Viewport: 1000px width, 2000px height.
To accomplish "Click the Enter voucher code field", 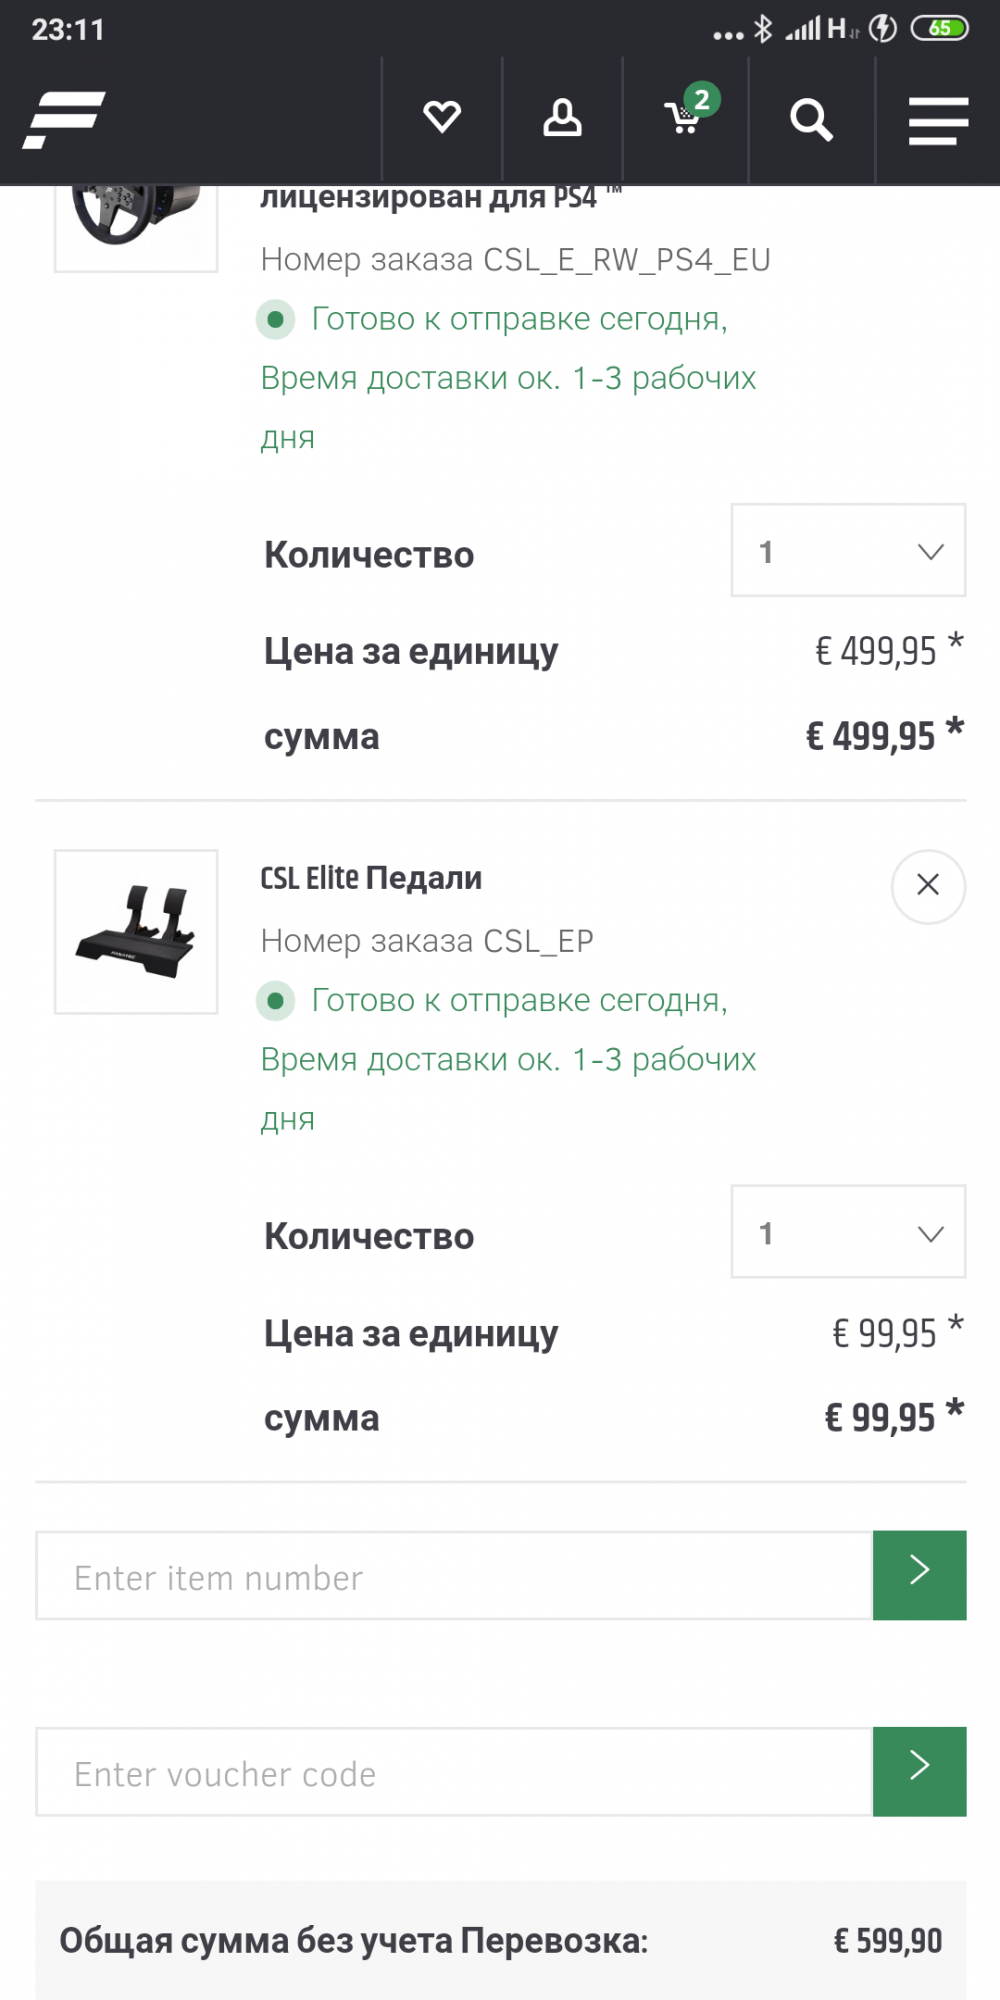I will click(454, 1772).
